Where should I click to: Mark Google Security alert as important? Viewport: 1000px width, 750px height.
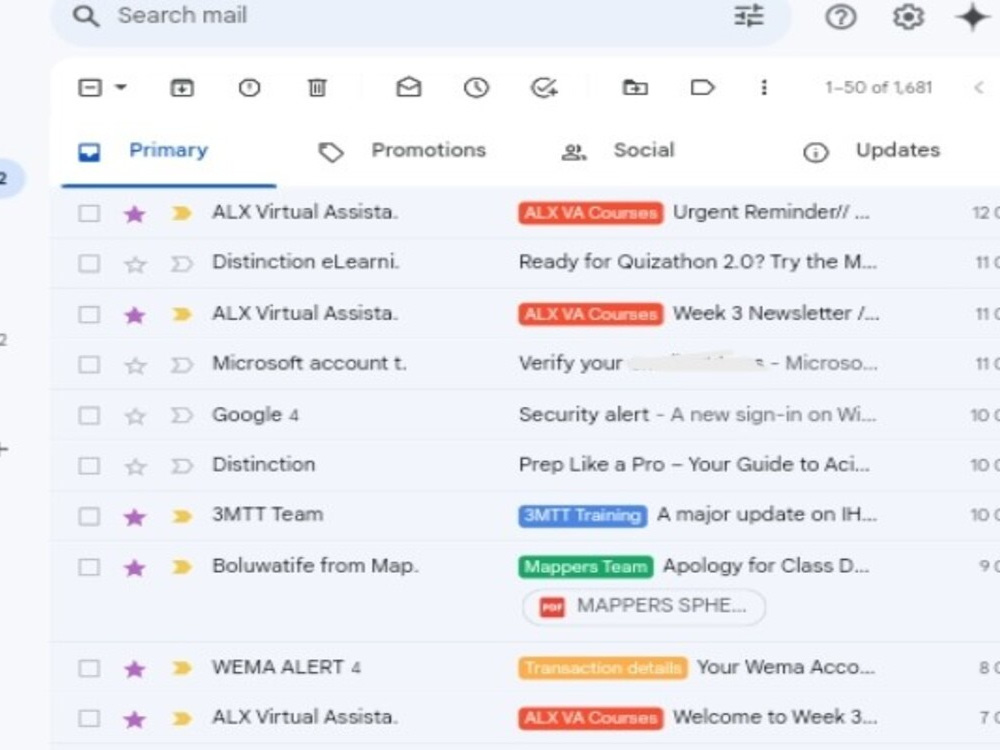(182, 415)
